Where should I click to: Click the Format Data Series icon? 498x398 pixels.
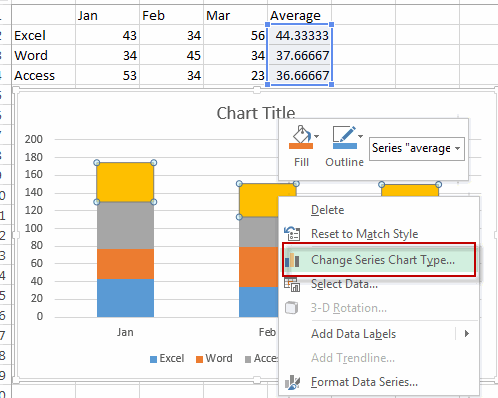click(x=292, y=382)
